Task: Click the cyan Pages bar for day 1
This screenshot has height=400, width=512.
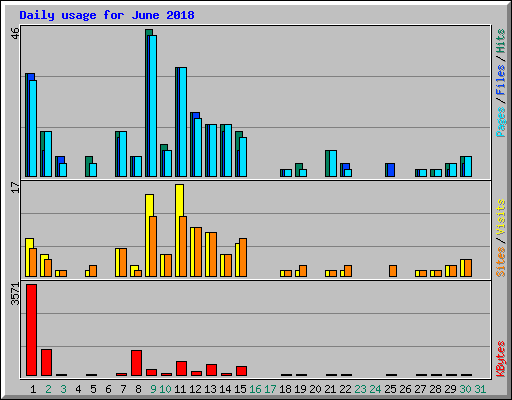Action: pos(33,128)
